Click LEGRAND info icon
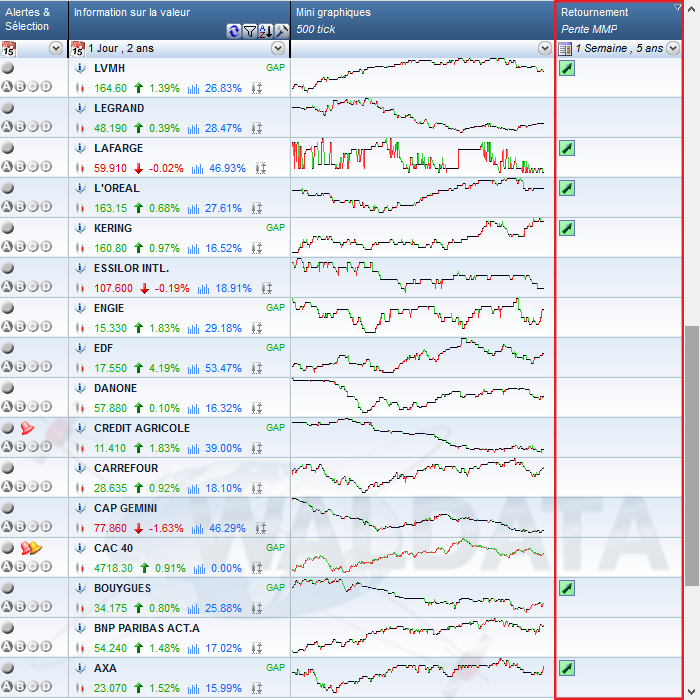The height and width of the screenshot is (700, 700). click(80, 108)
